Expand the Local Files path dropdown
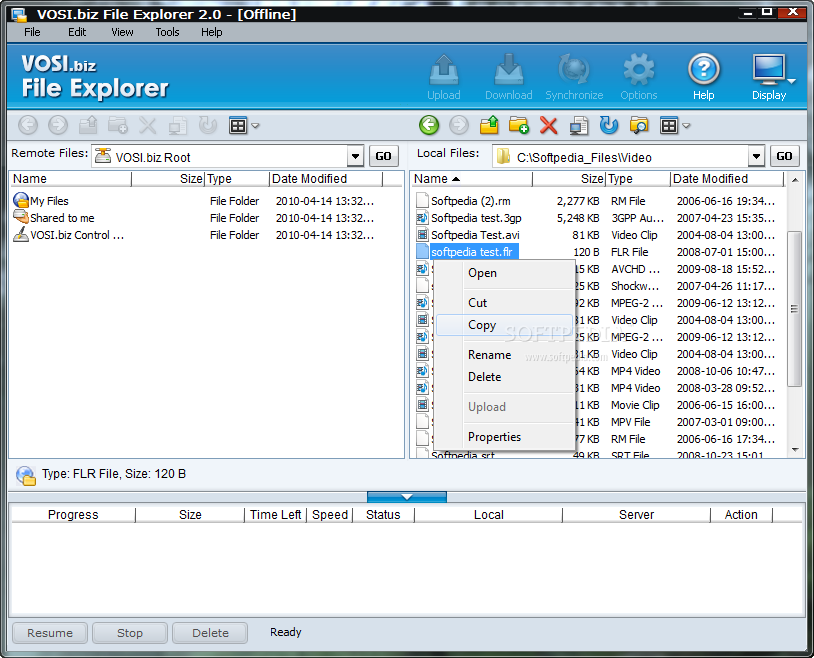The width and height of the screenshot is (814, 658). pyautogui.click(x=756, y=156)
